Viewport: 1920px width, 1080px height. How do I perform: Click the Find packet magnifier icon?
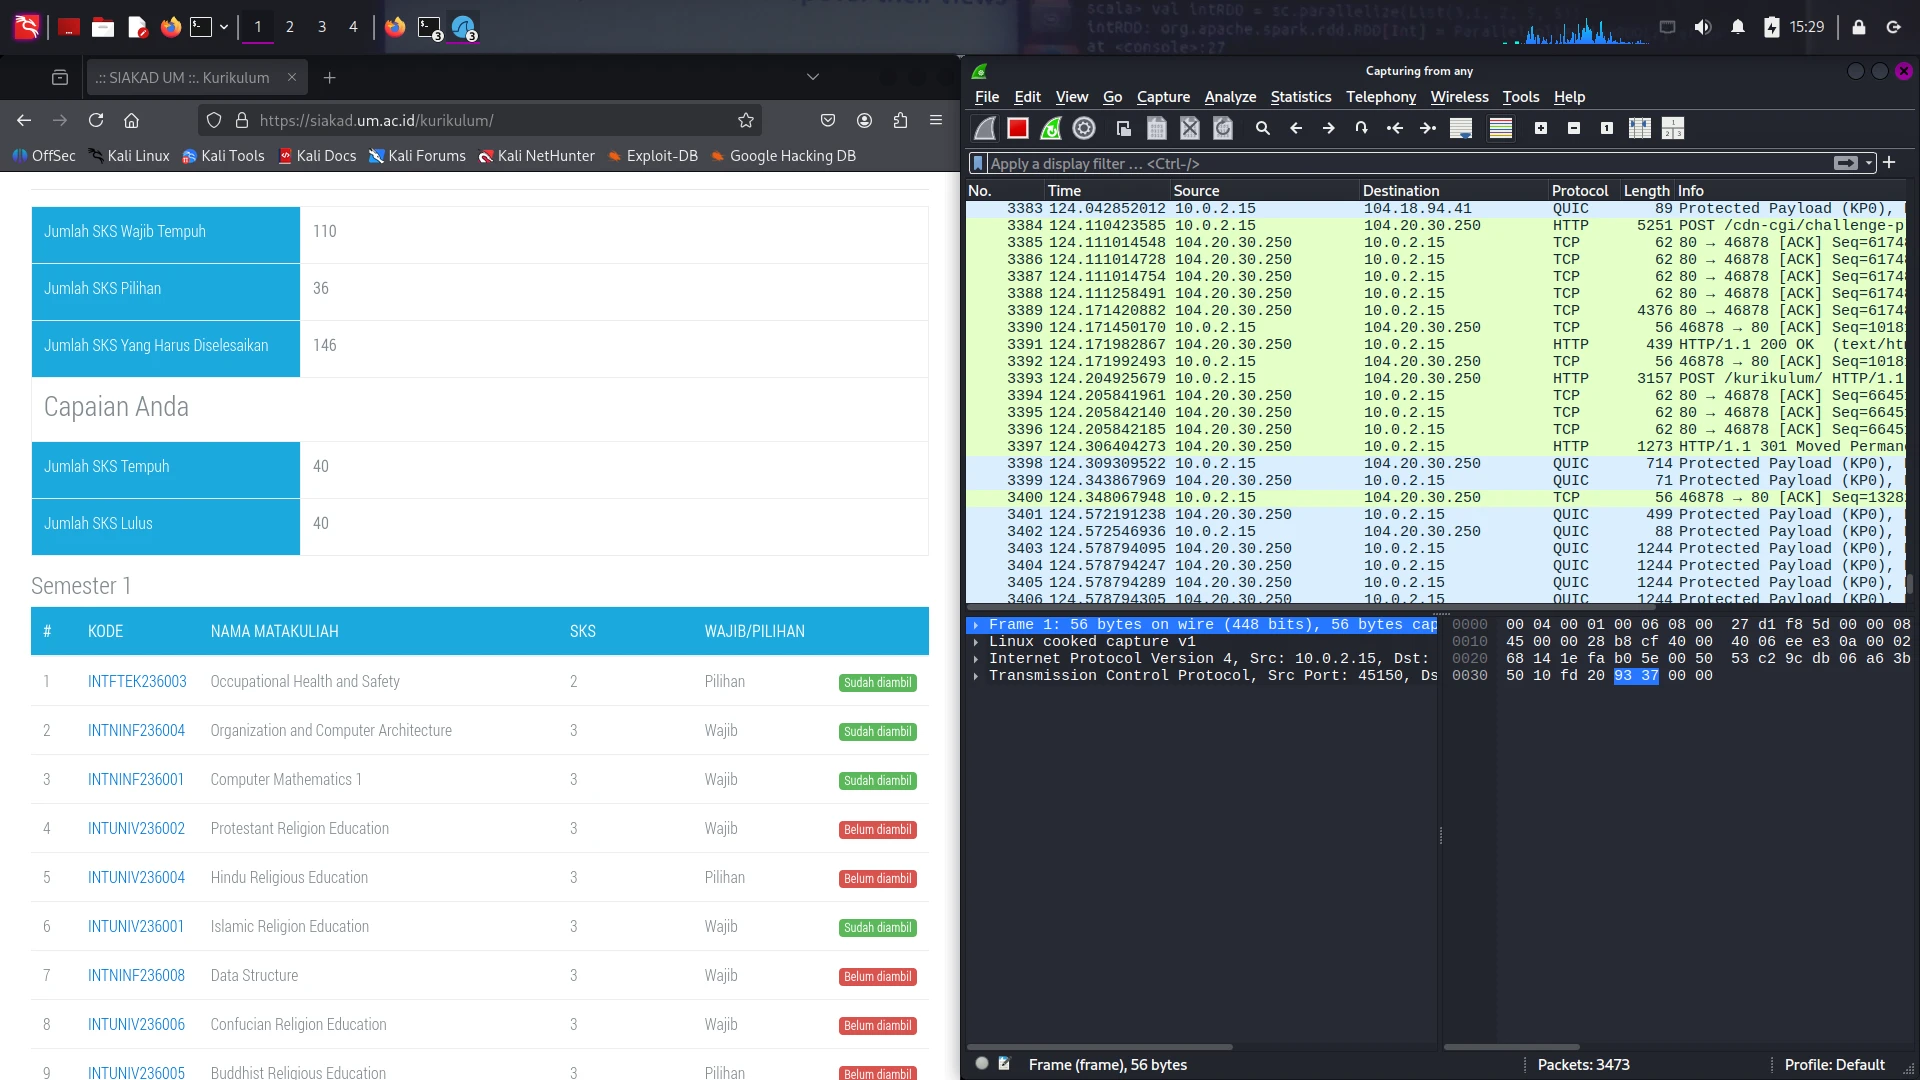click(1263, 128)
